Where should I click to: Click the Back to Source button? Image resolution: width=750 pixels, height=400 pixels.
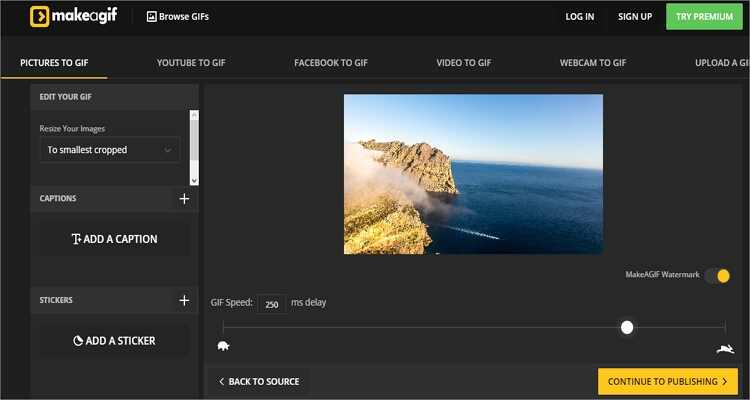point(259,381)
